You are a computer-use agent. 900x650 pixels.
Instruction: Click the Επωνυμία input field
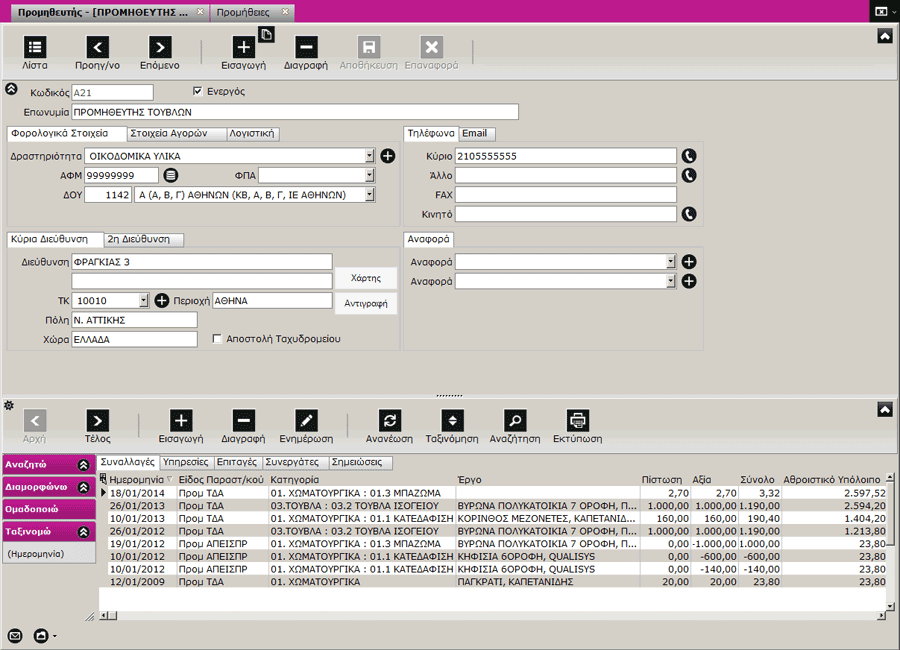(295, 112)
